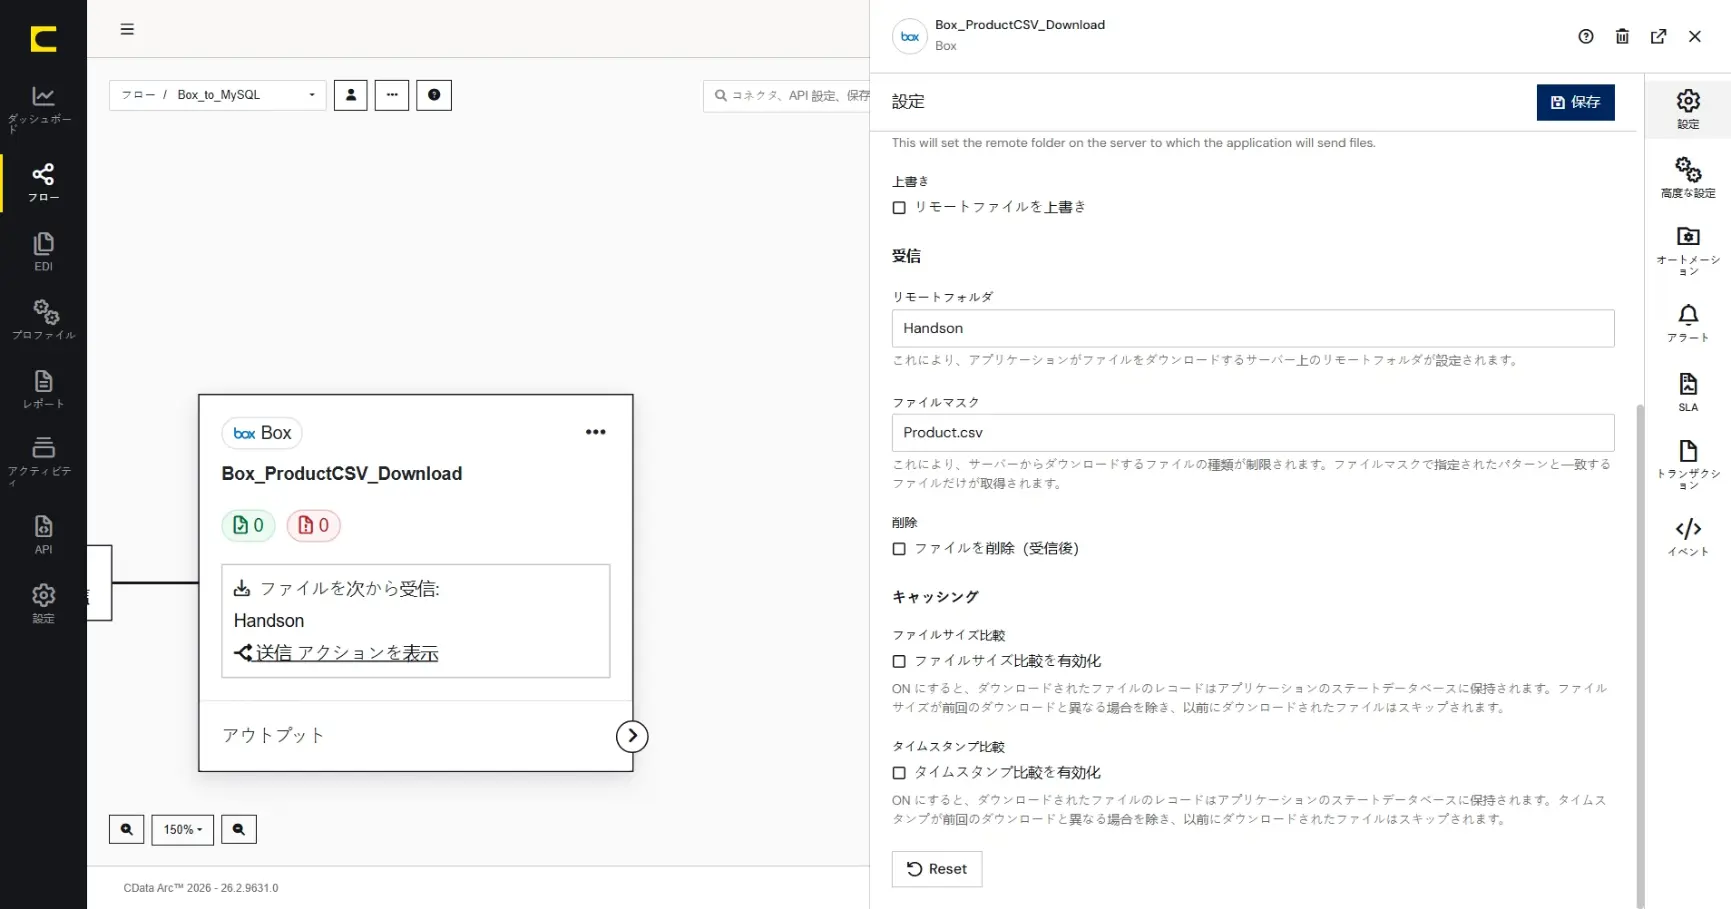Open connector in new window icon
Image resolution: width=1731 pixels, height=909 pixels.
tap(1658, 37)
